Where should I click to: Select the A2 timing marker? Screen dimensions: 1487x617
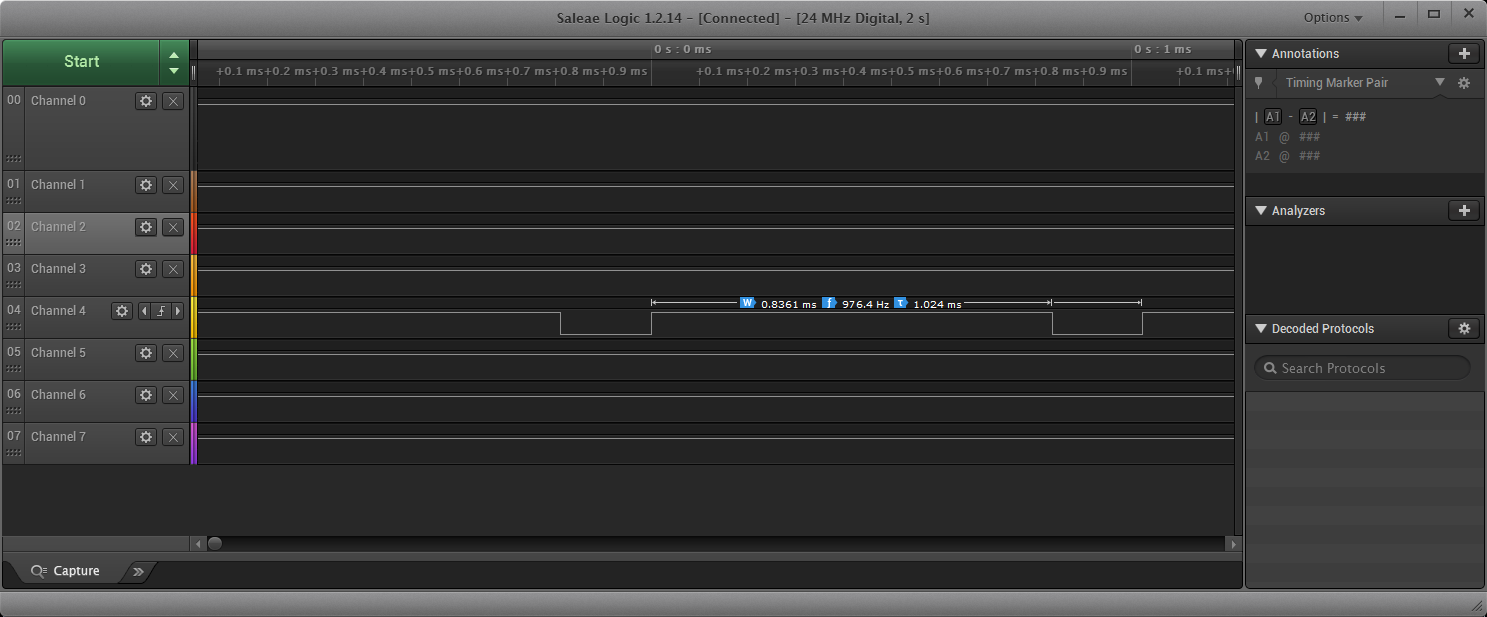(1308, 117)
